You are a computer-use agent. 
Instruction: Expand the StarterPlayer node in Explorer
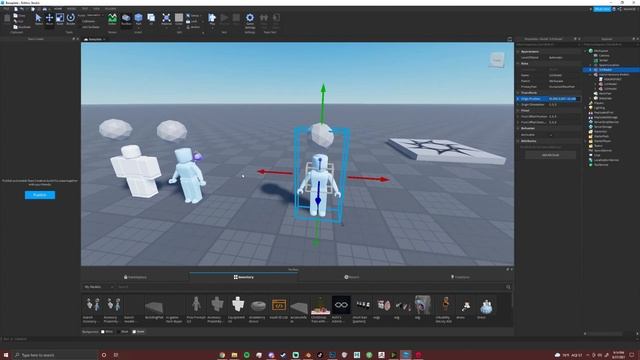pyautogui.click(x=586, y=141)
